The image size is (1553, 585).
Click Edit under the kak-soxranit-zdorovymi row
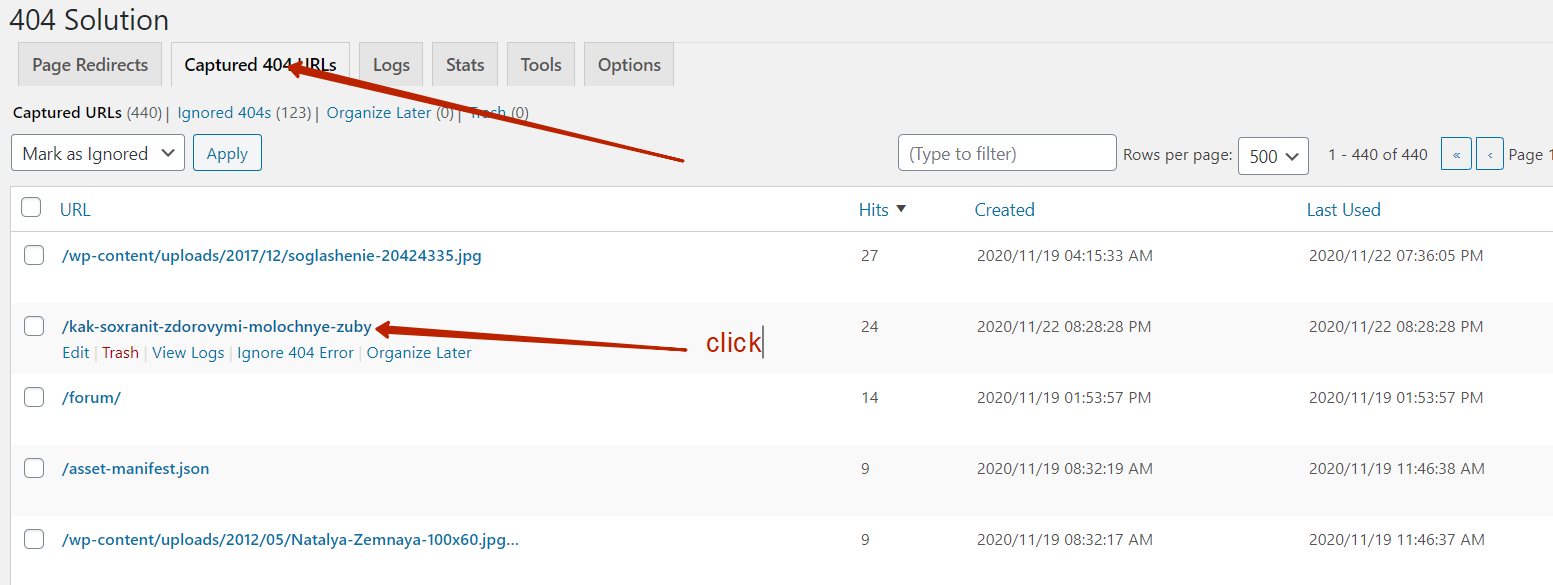click(x=75, y=353)
